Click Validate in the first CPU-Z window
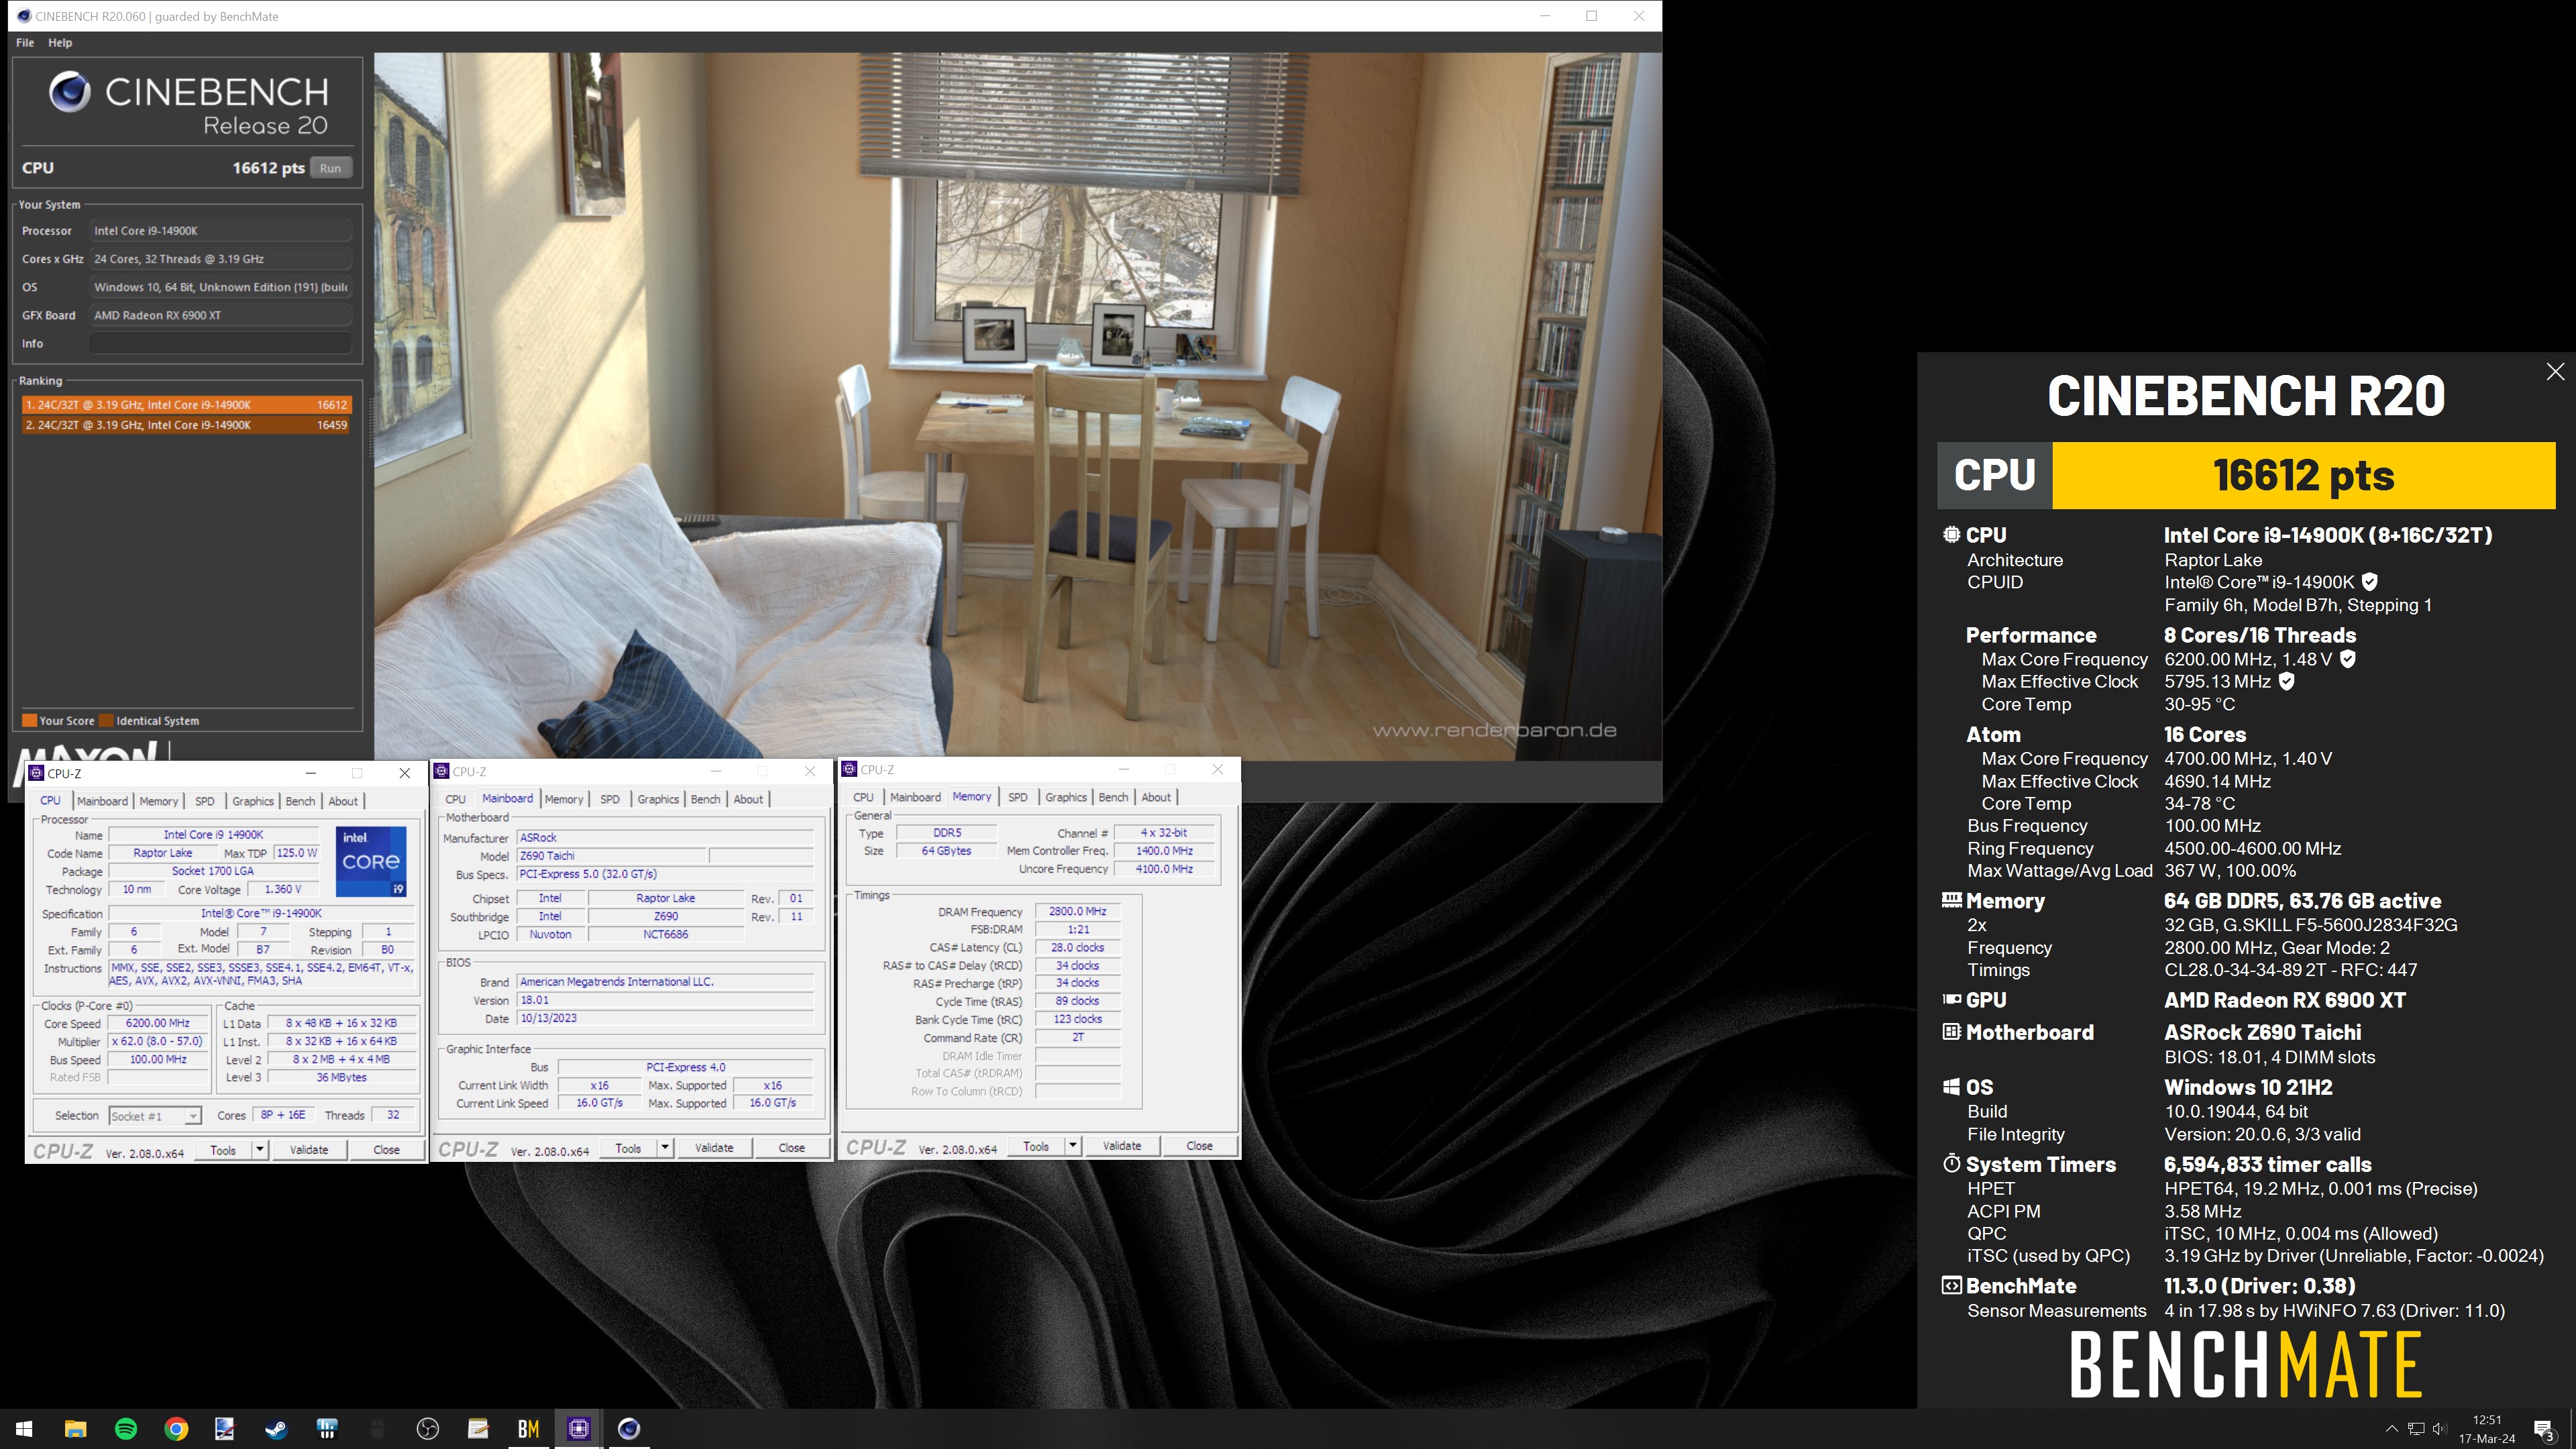The image size is (2576, 1449). (x=309, y=1149)
